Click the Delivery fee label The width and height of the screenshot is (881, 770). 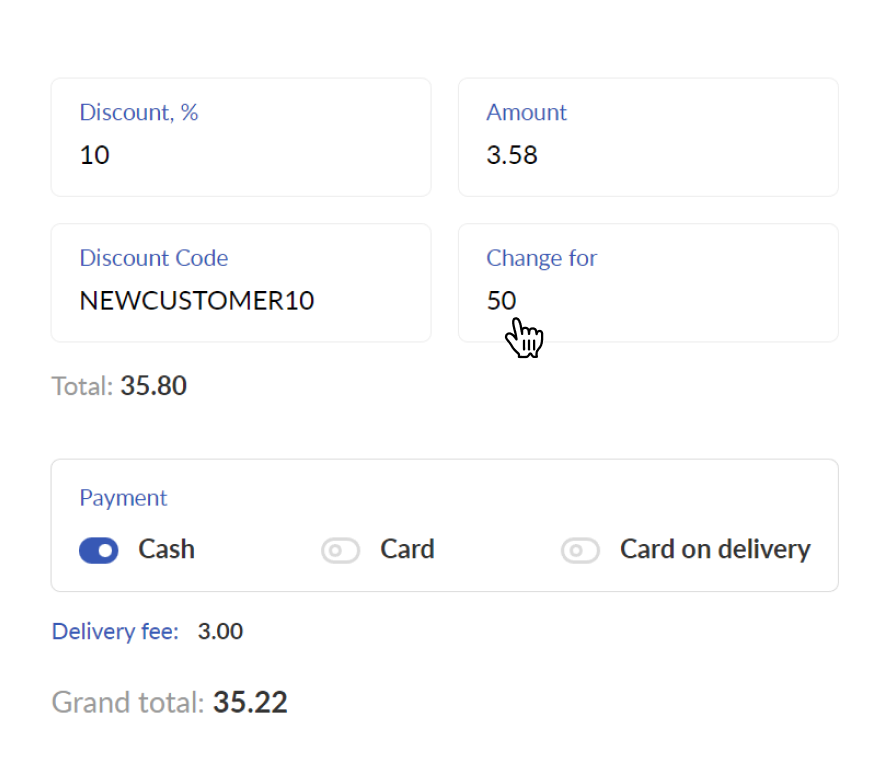pyautogui.click(x=115, y=631)
